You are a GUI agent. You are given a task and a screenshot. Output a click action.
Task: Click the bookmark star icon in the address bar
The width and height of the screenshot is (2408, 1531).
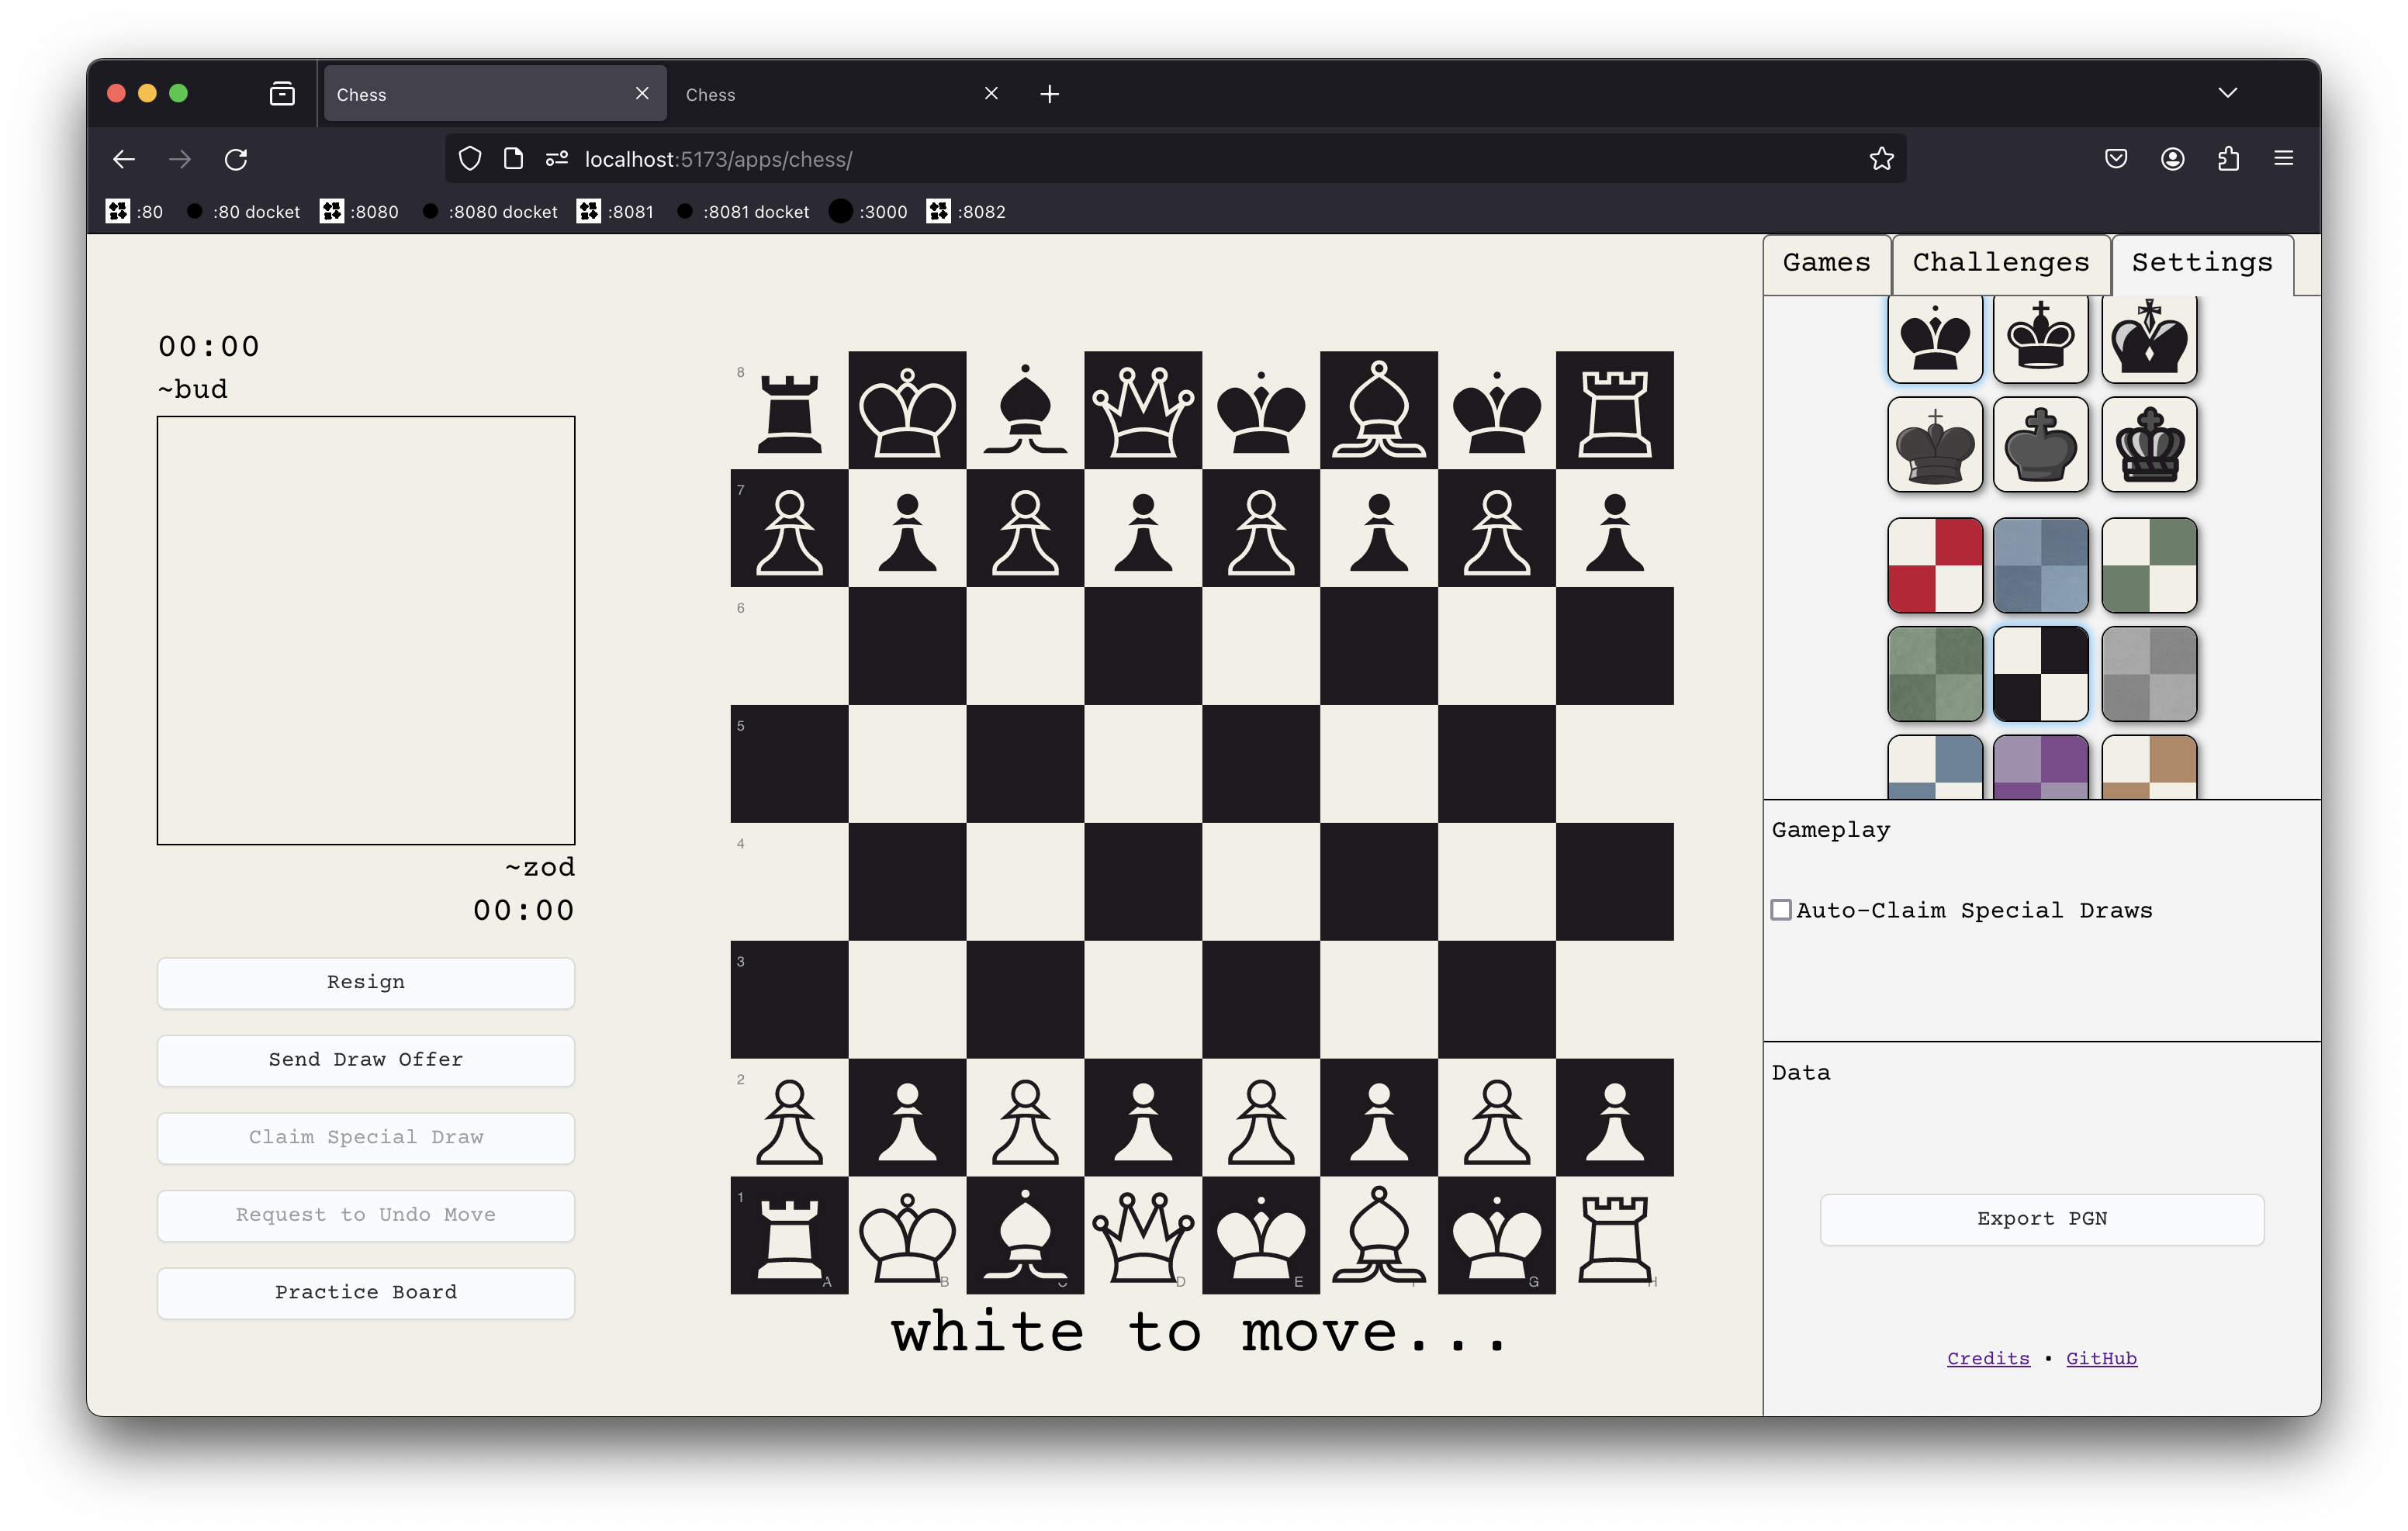point(1881,159)
